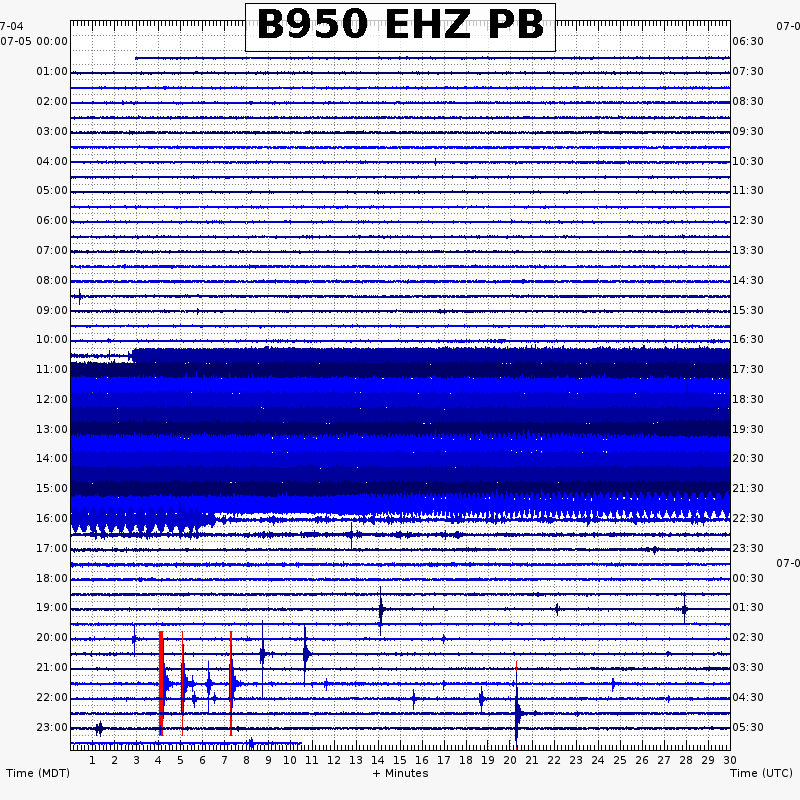Select the 11:00 MDT row label
Viewport: 800px width, 800px height.
[52, 369]
